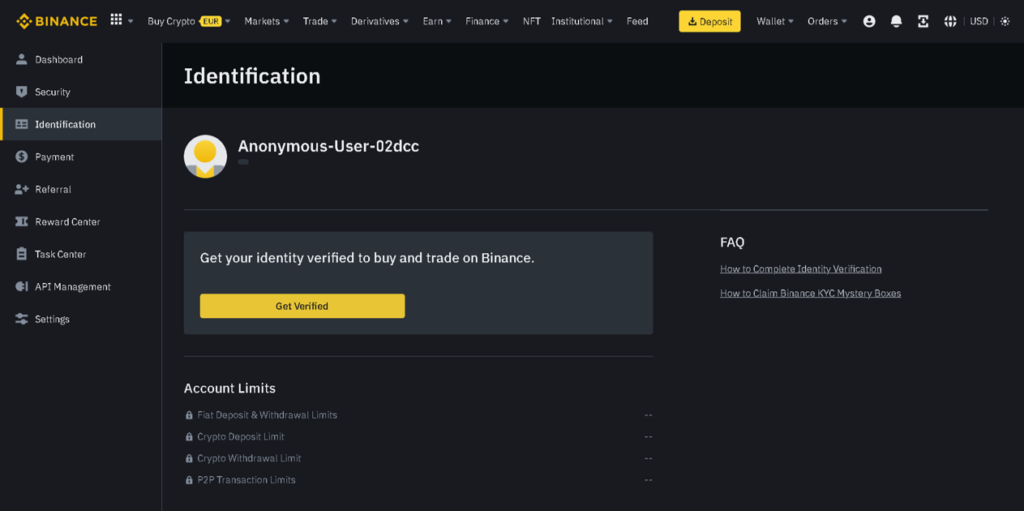
Task: Click the Referral add-person icon in sidebar
Action: [22, 190]
